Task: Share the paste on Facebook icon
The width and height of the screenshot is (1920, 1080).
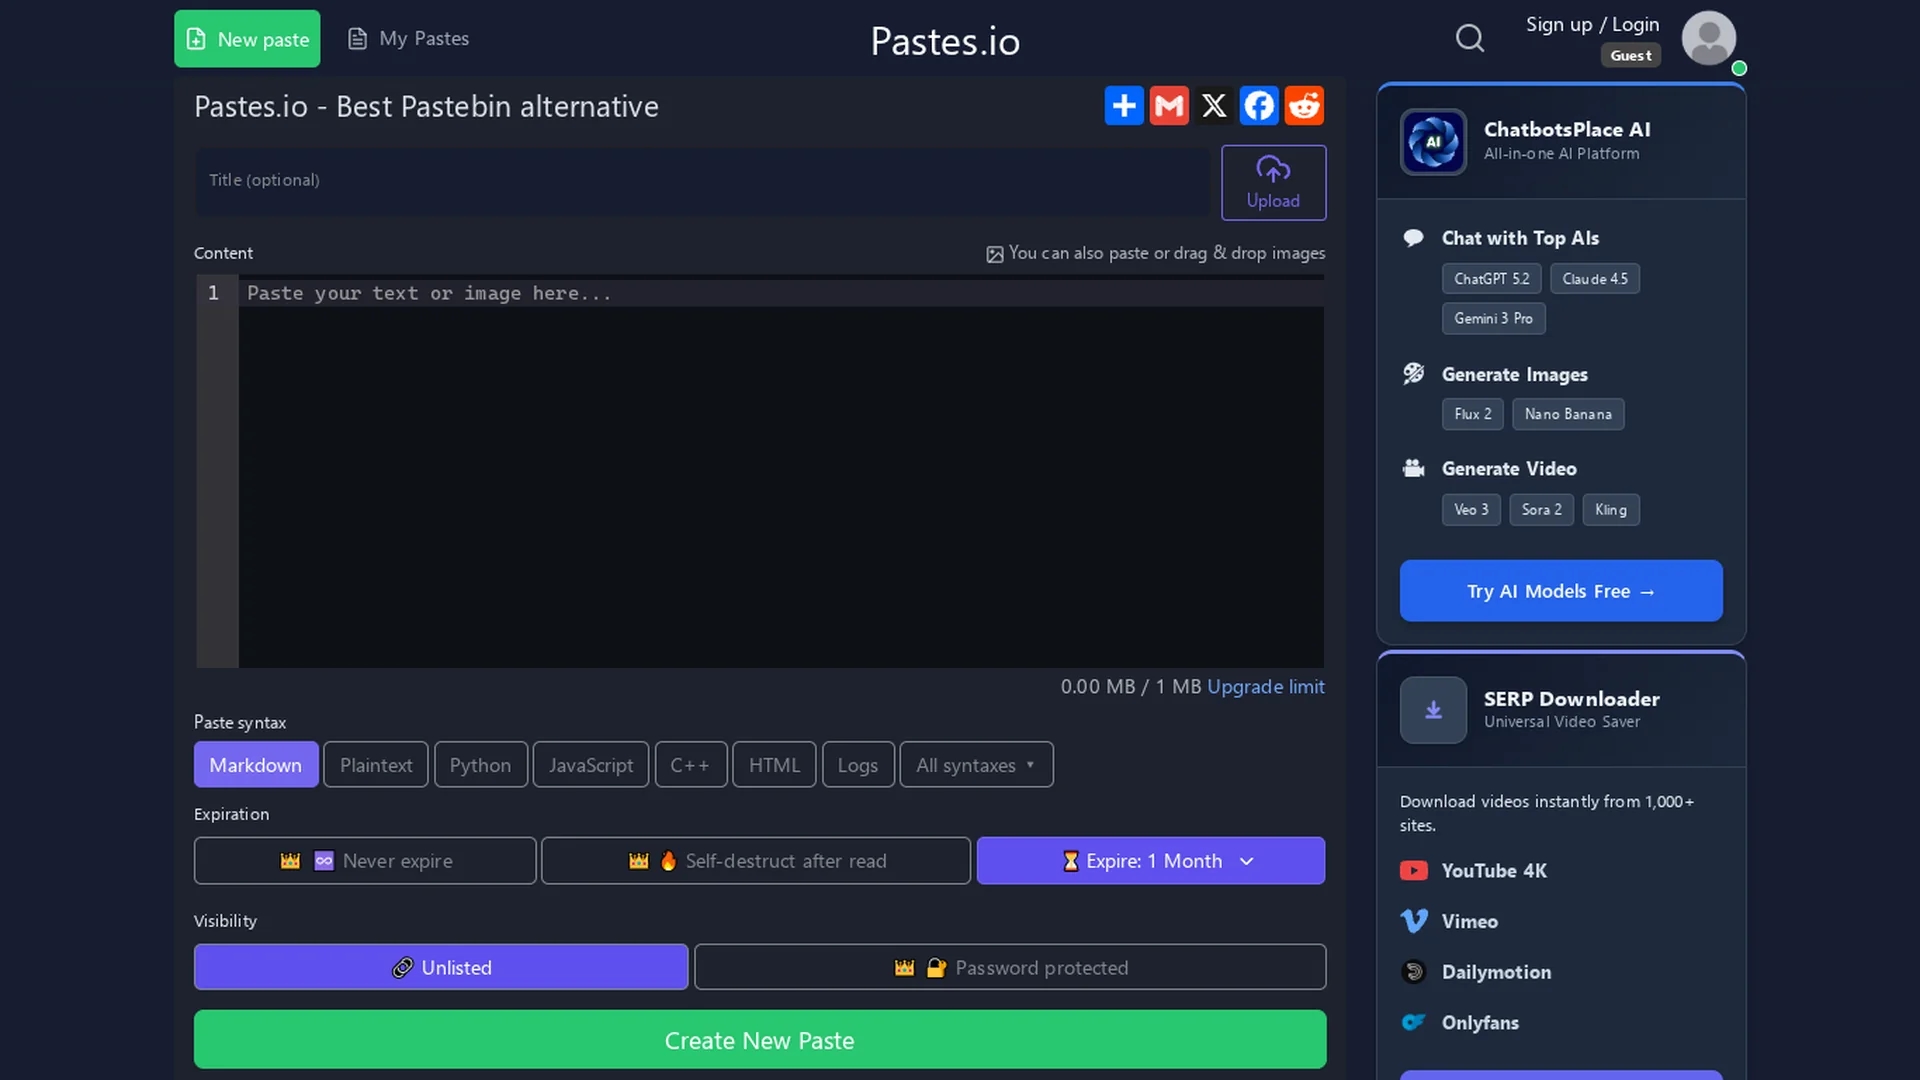Action: click(1259, 105)
